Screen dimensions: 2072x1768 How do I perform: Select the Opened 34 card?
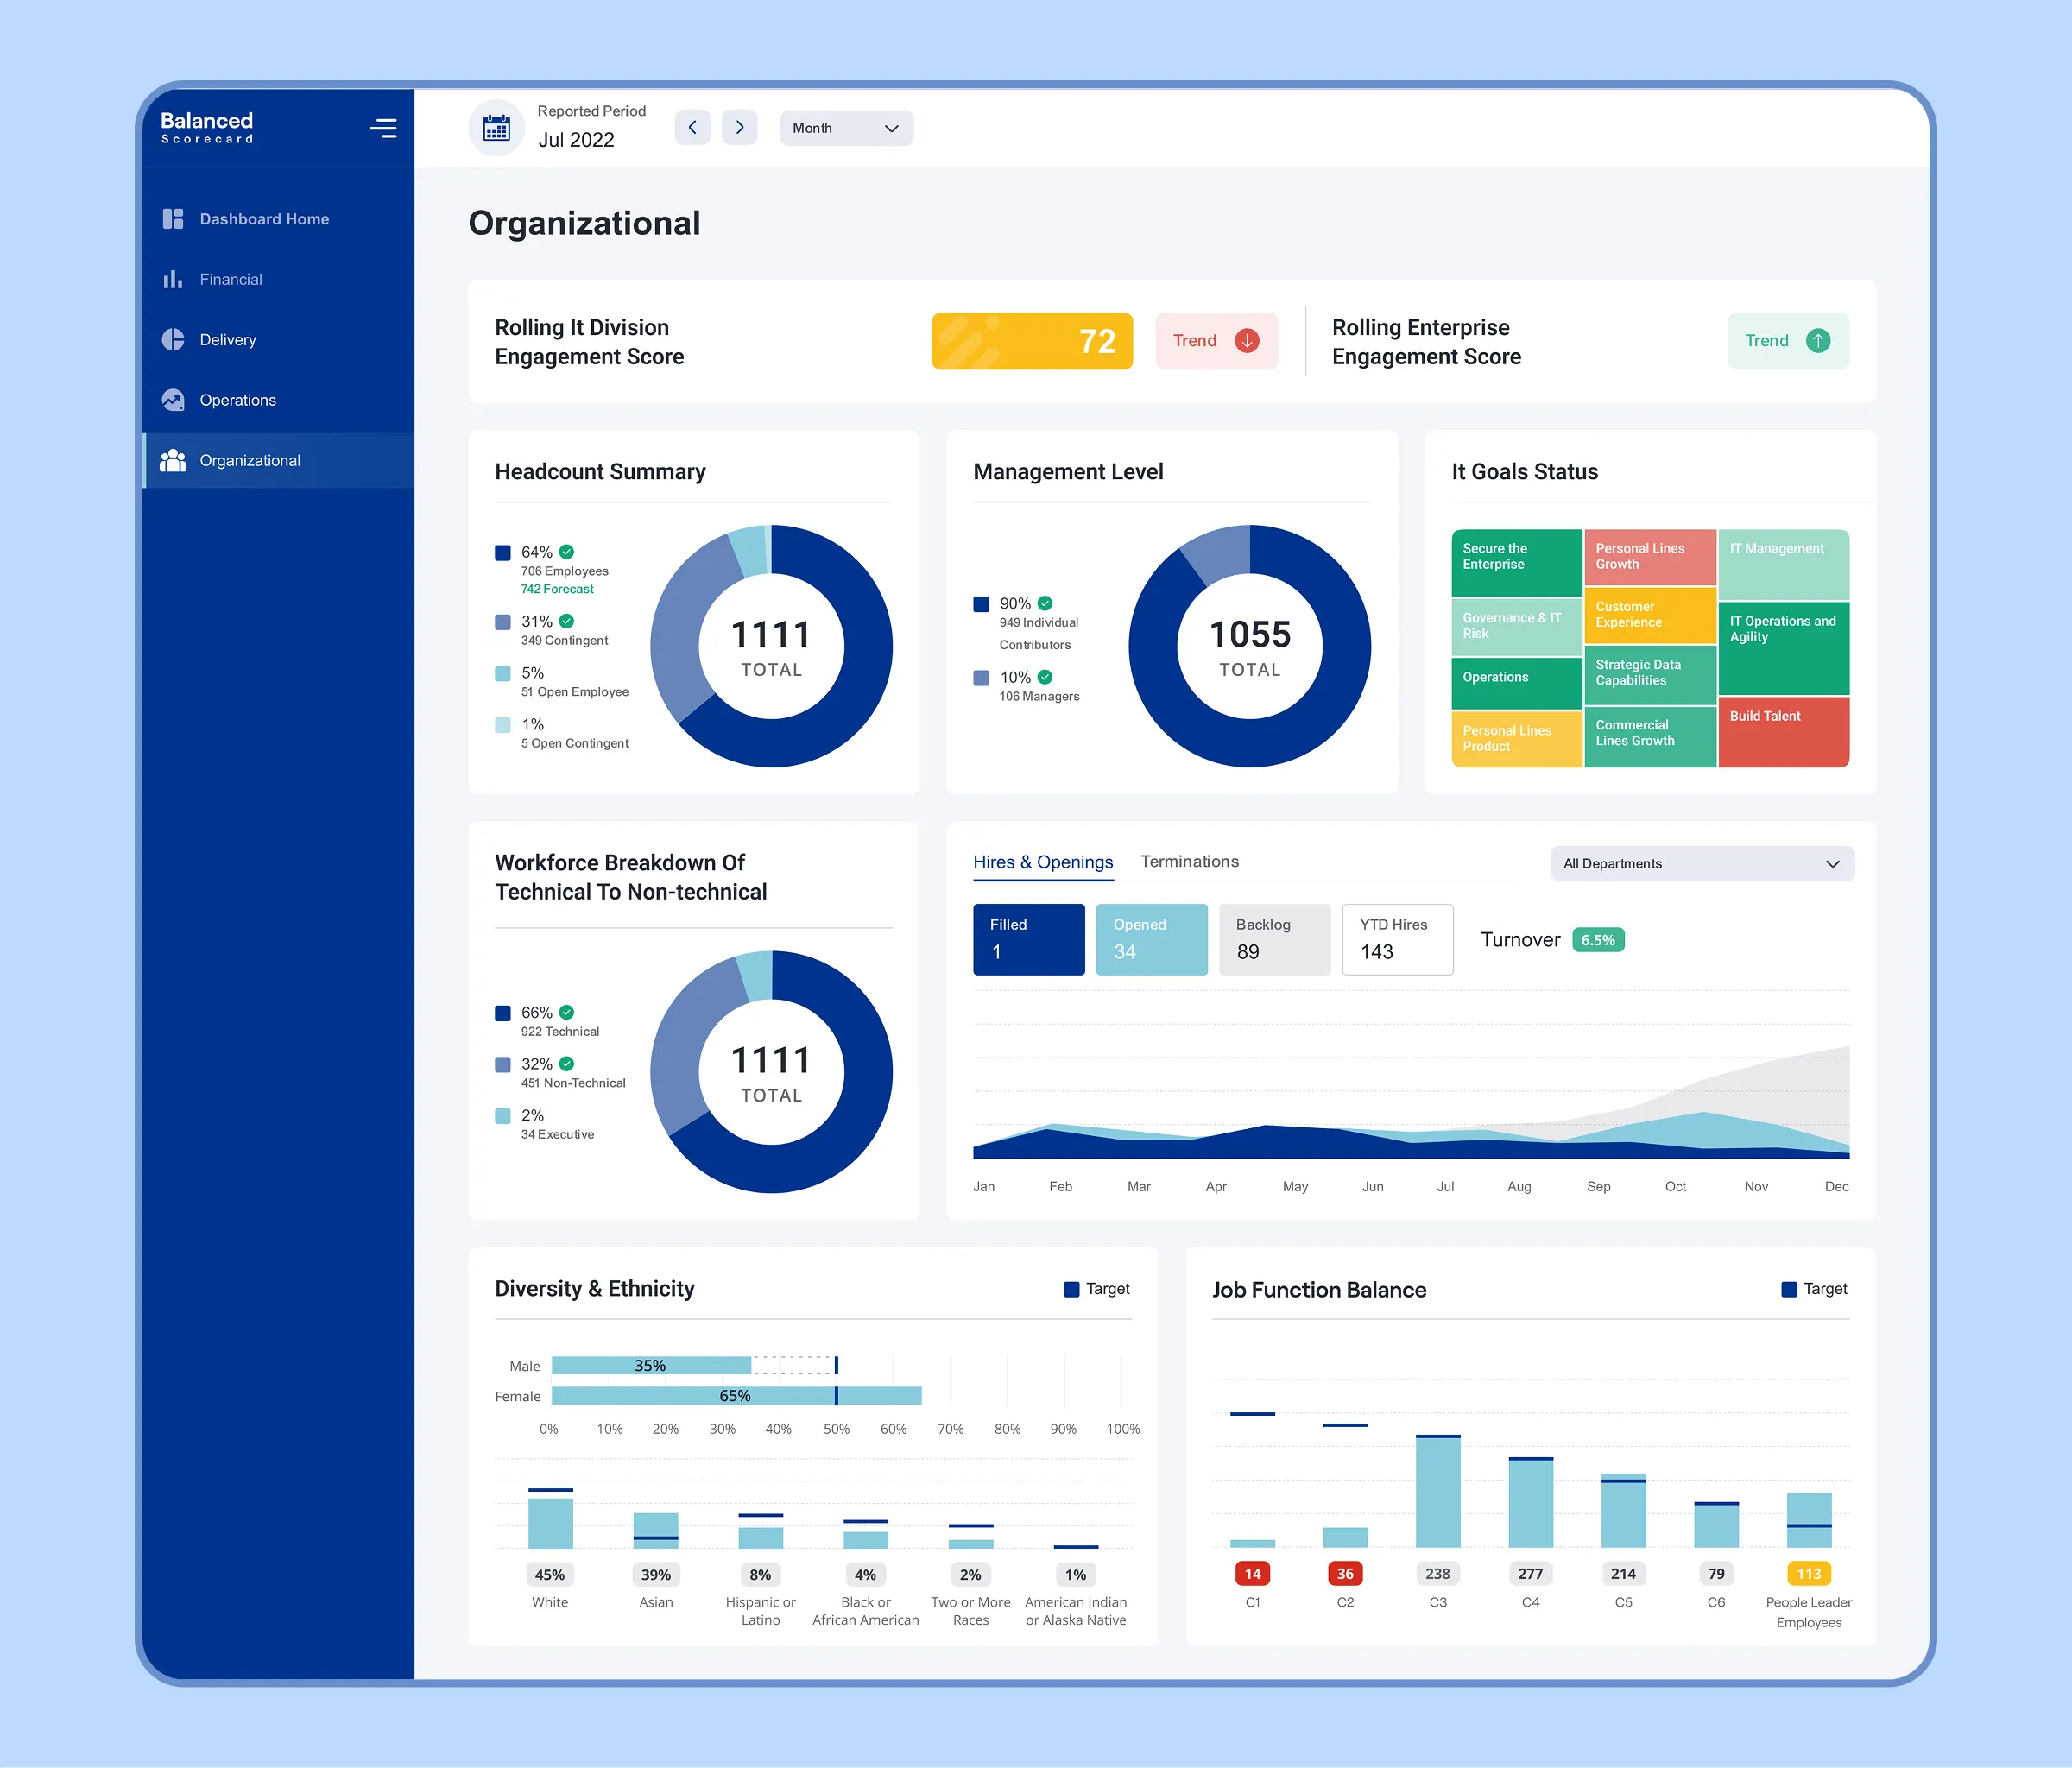click(x=1152, y=940)
